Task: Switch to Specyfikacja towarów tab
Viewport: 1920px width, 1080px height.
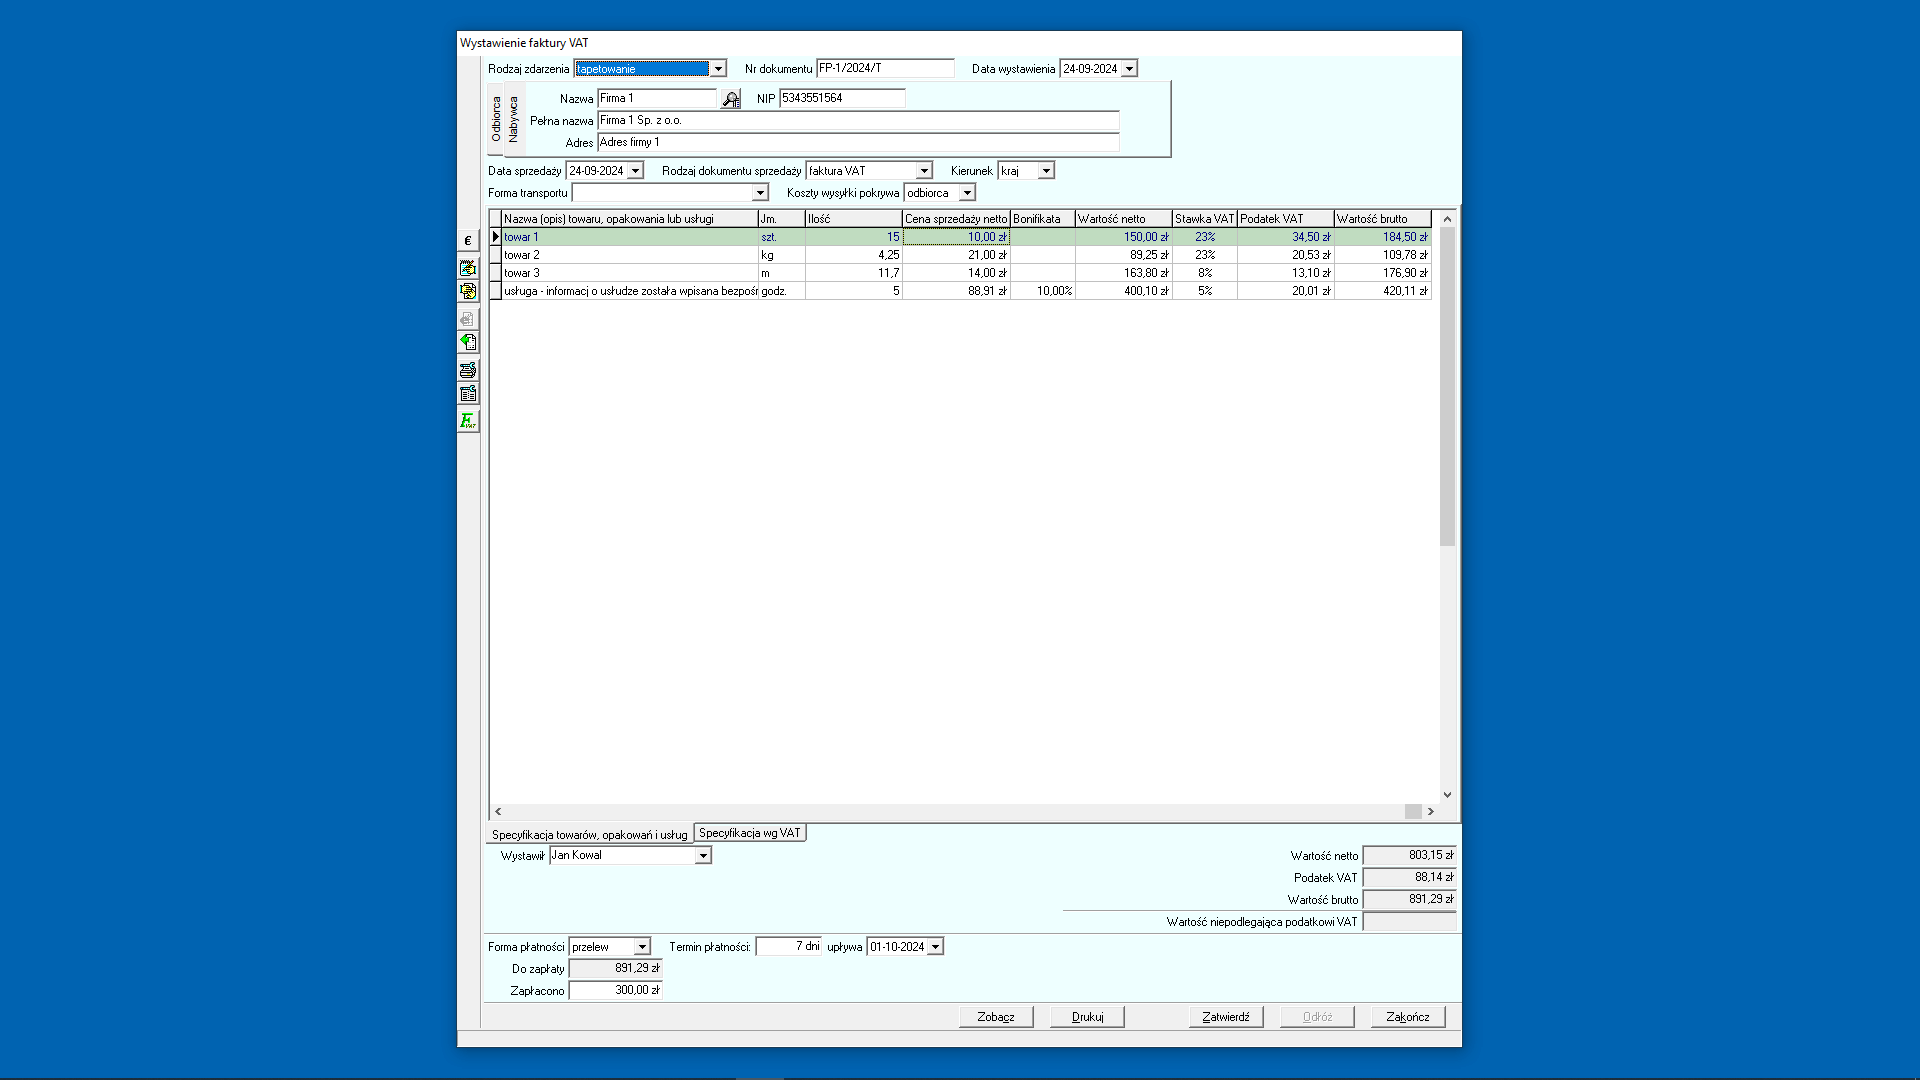Action: point(589,833)
